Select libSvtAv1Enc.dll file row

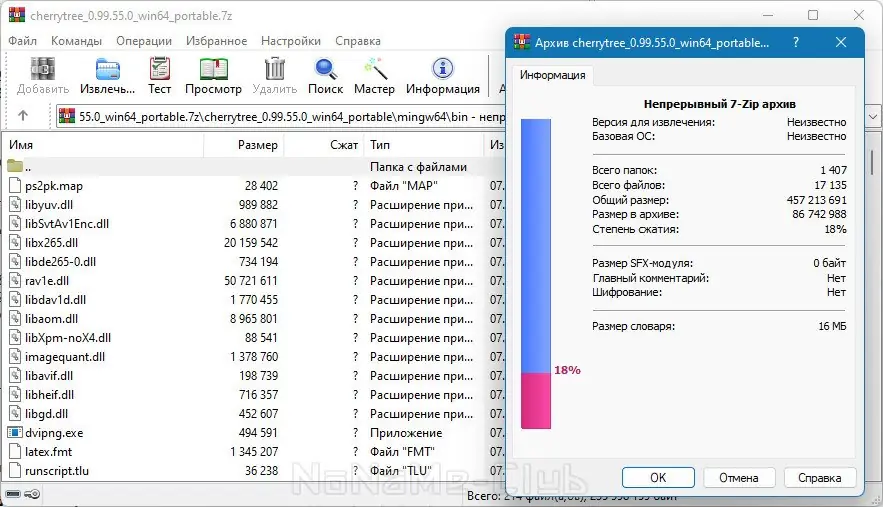tap(253, 224)
